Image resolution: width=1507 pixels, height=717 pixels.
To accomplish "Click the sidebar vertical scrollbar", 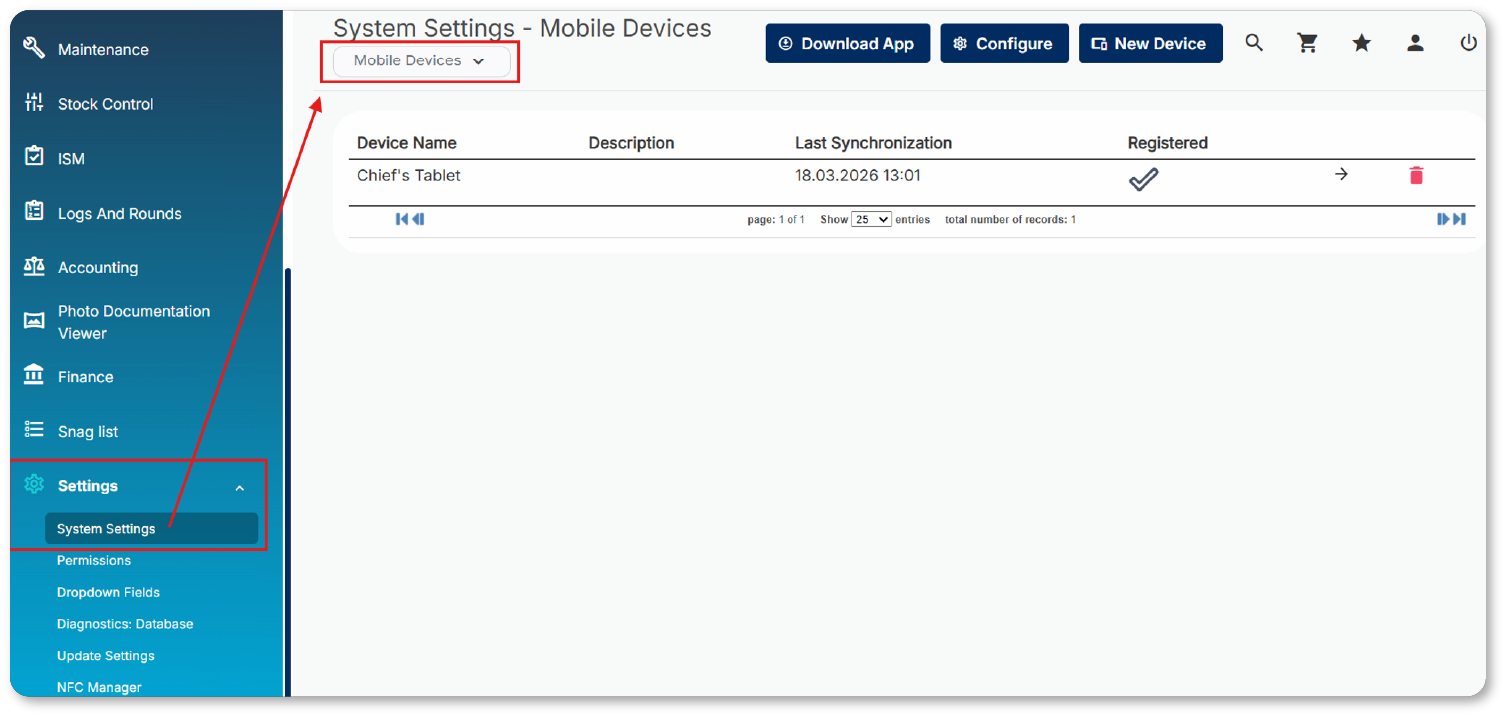I will [x=288, y=480].
